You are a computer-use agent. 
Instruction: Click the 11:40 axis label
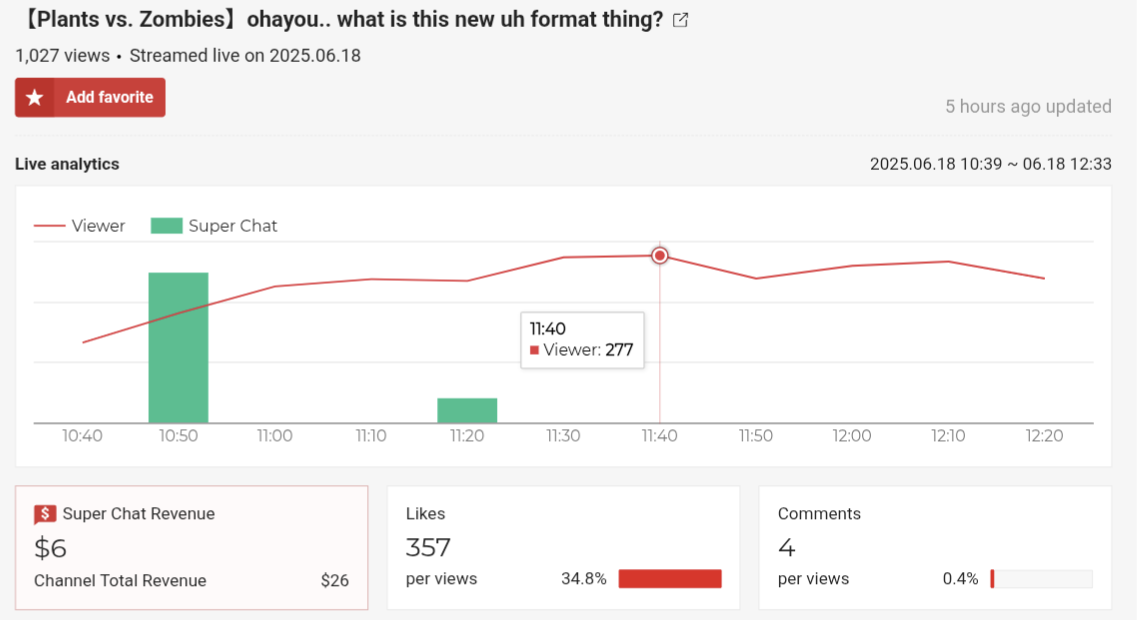tap(659, 436)
